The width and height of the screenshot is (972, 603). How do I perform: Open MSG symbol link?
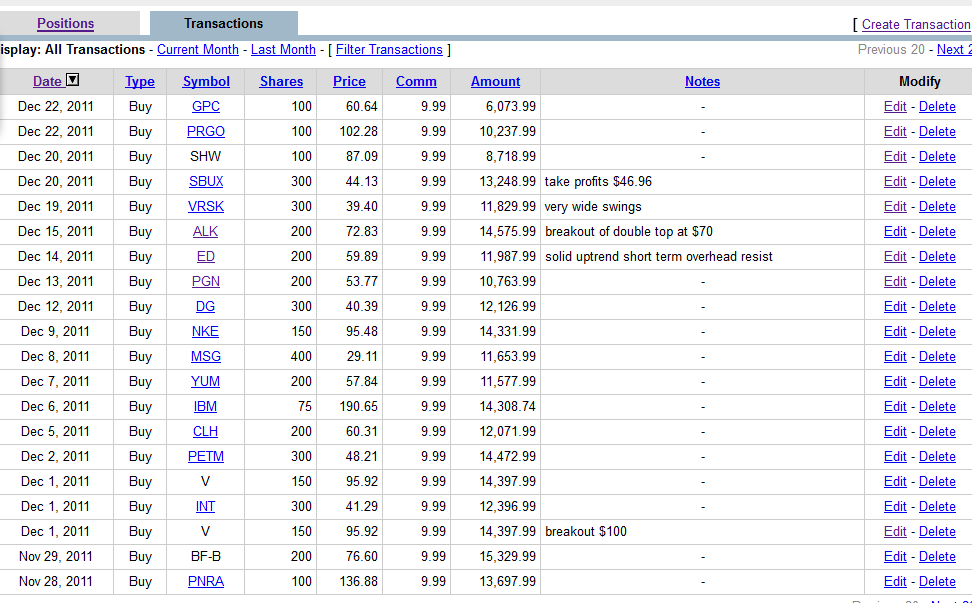[206, 356]
